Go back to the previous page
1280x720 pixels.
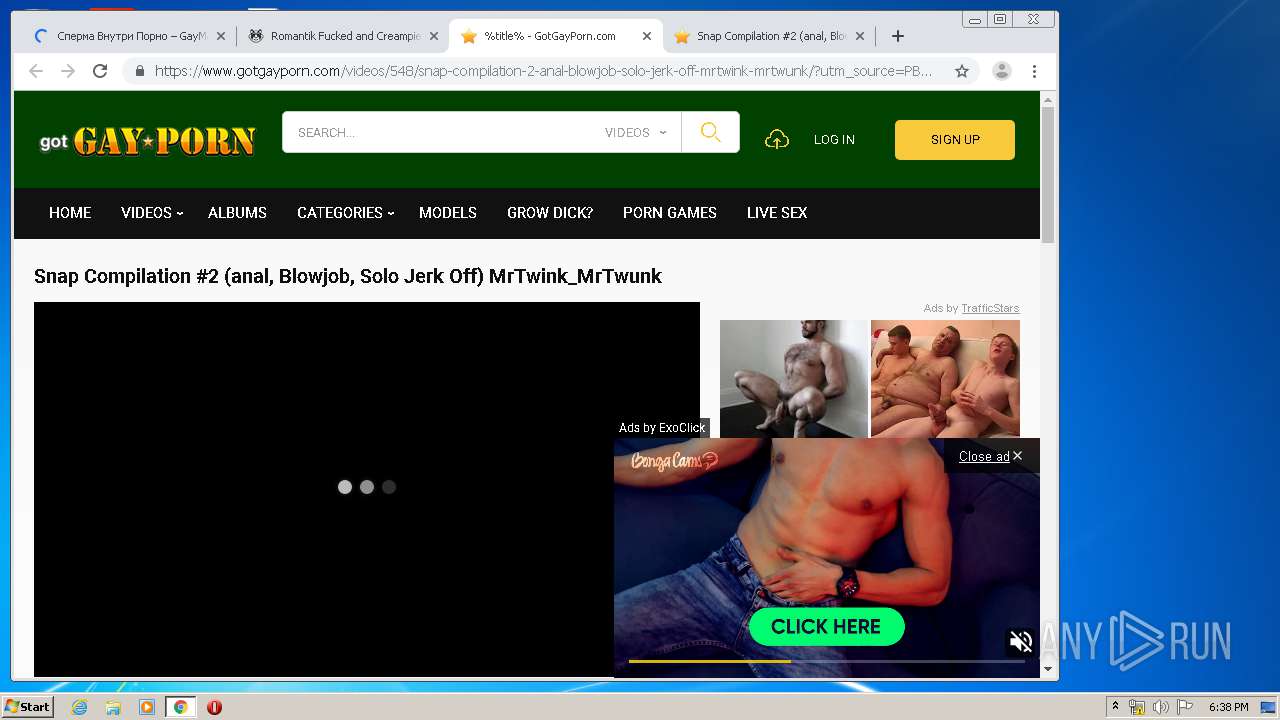[36, 71]
